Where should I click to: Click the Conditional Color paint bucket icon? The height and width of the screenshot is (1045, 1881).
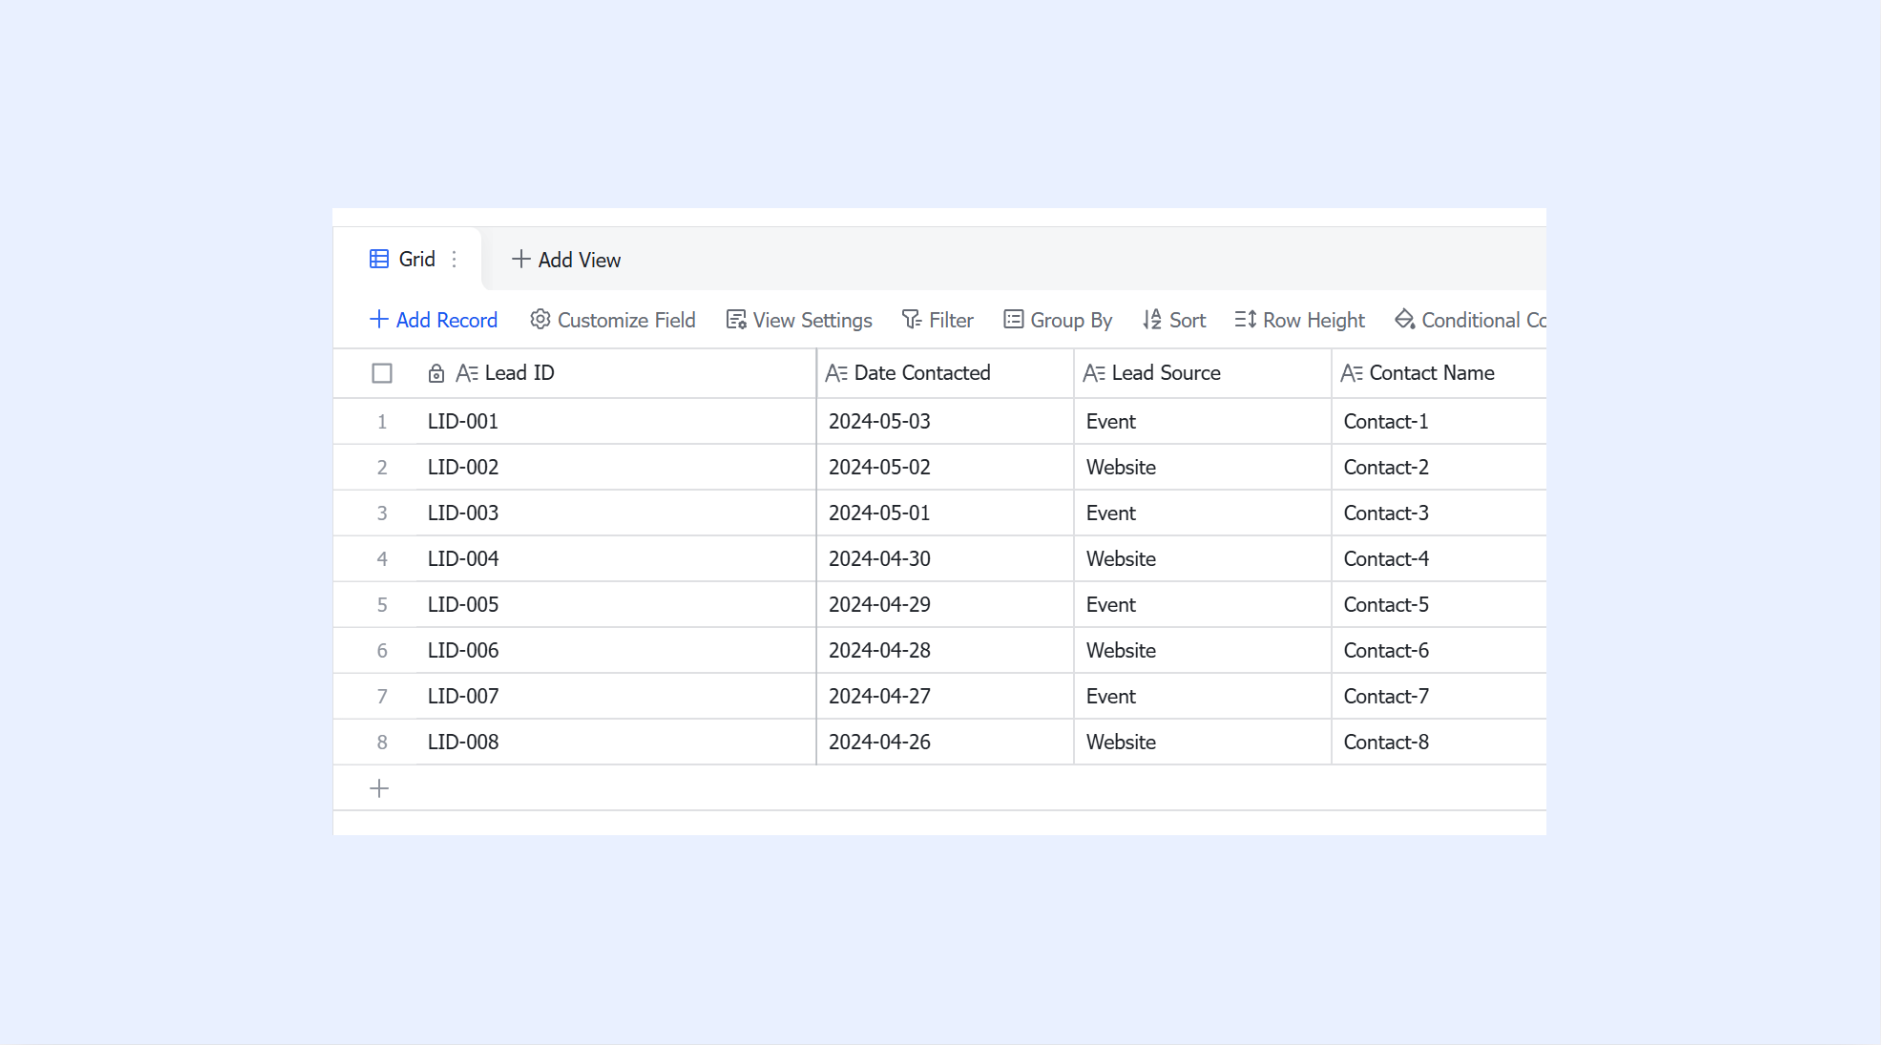[1405, 319]
